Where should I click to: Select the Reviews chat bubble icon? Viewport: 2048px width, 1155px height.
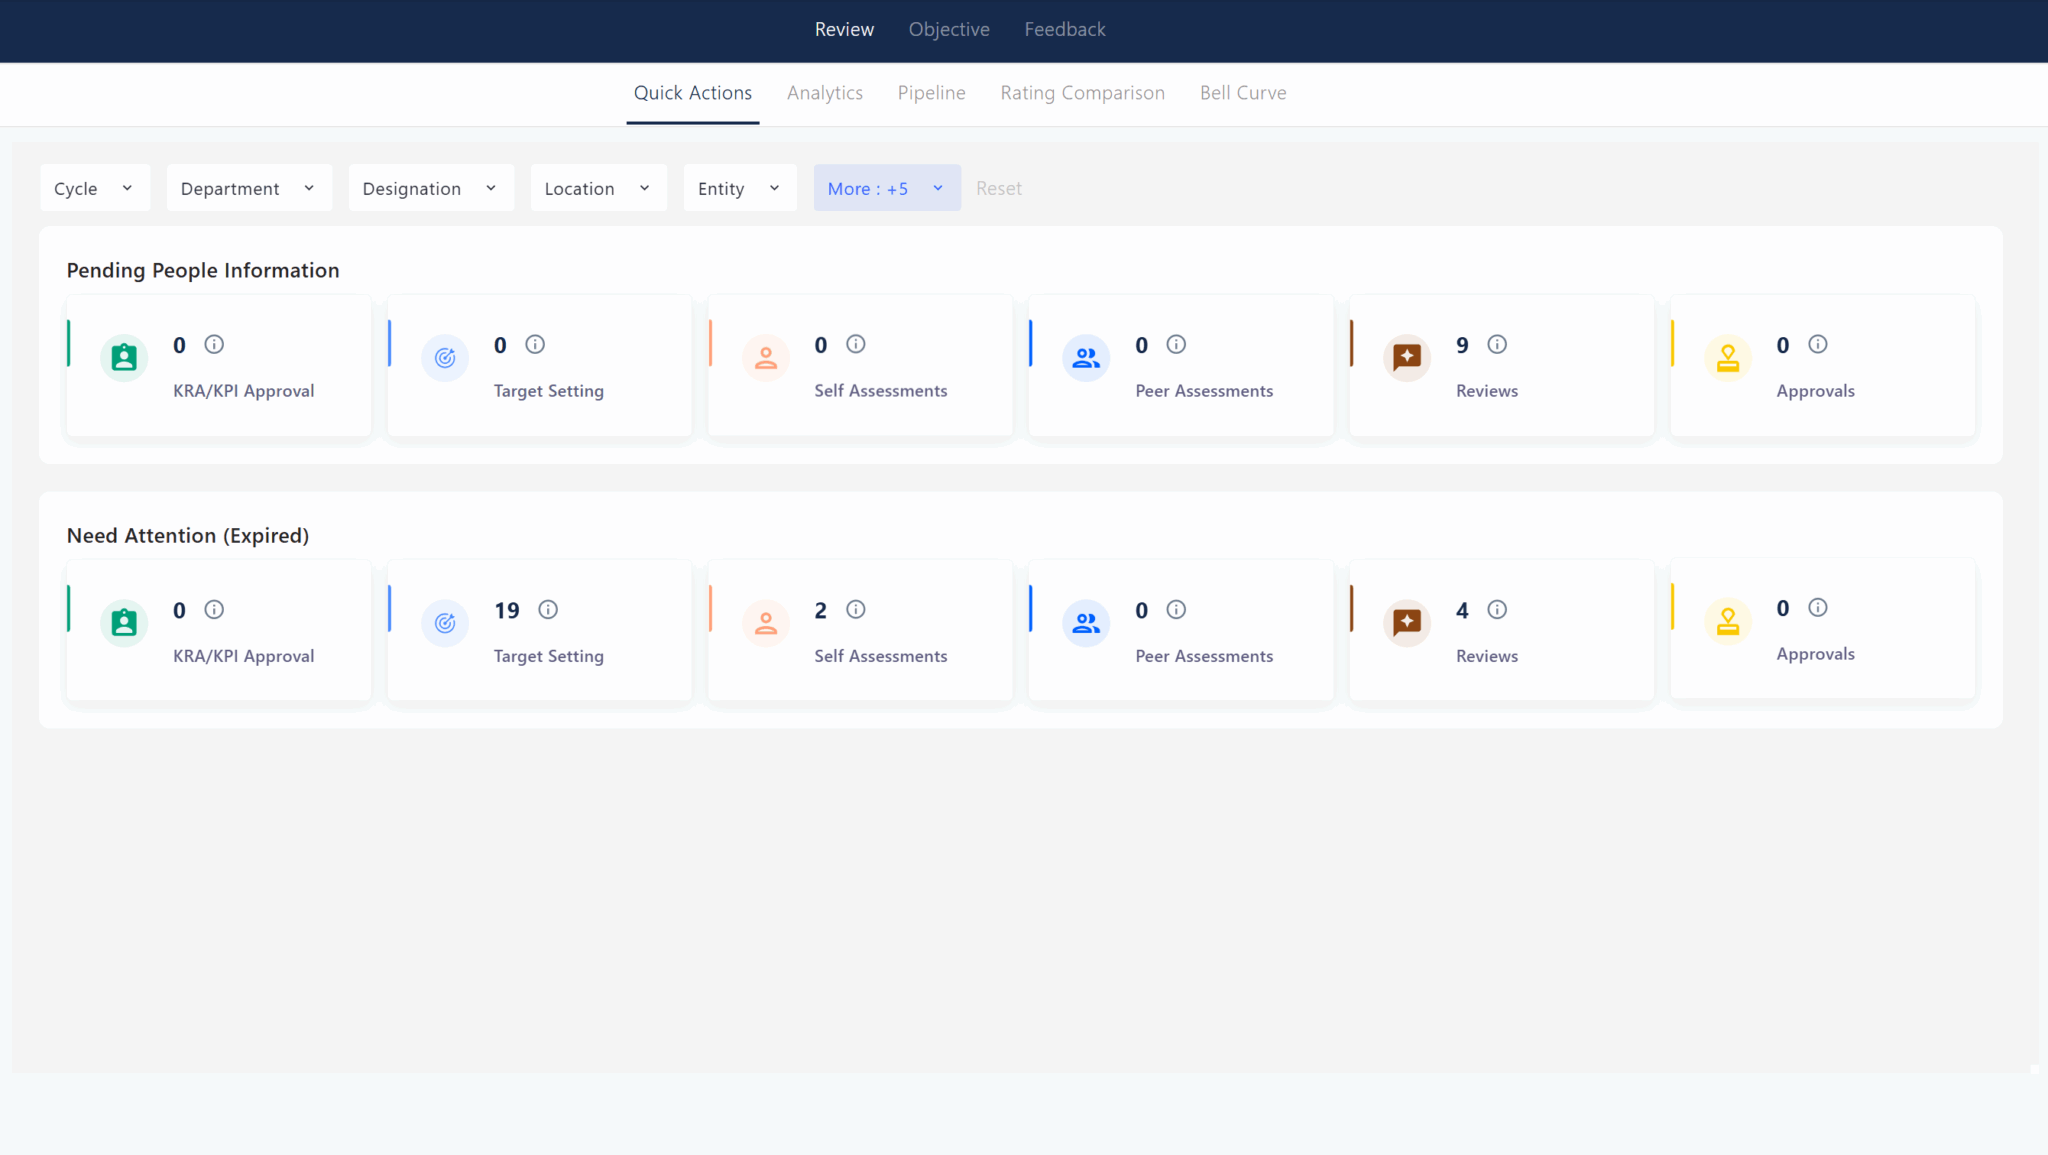click(x=1406, y=357)
